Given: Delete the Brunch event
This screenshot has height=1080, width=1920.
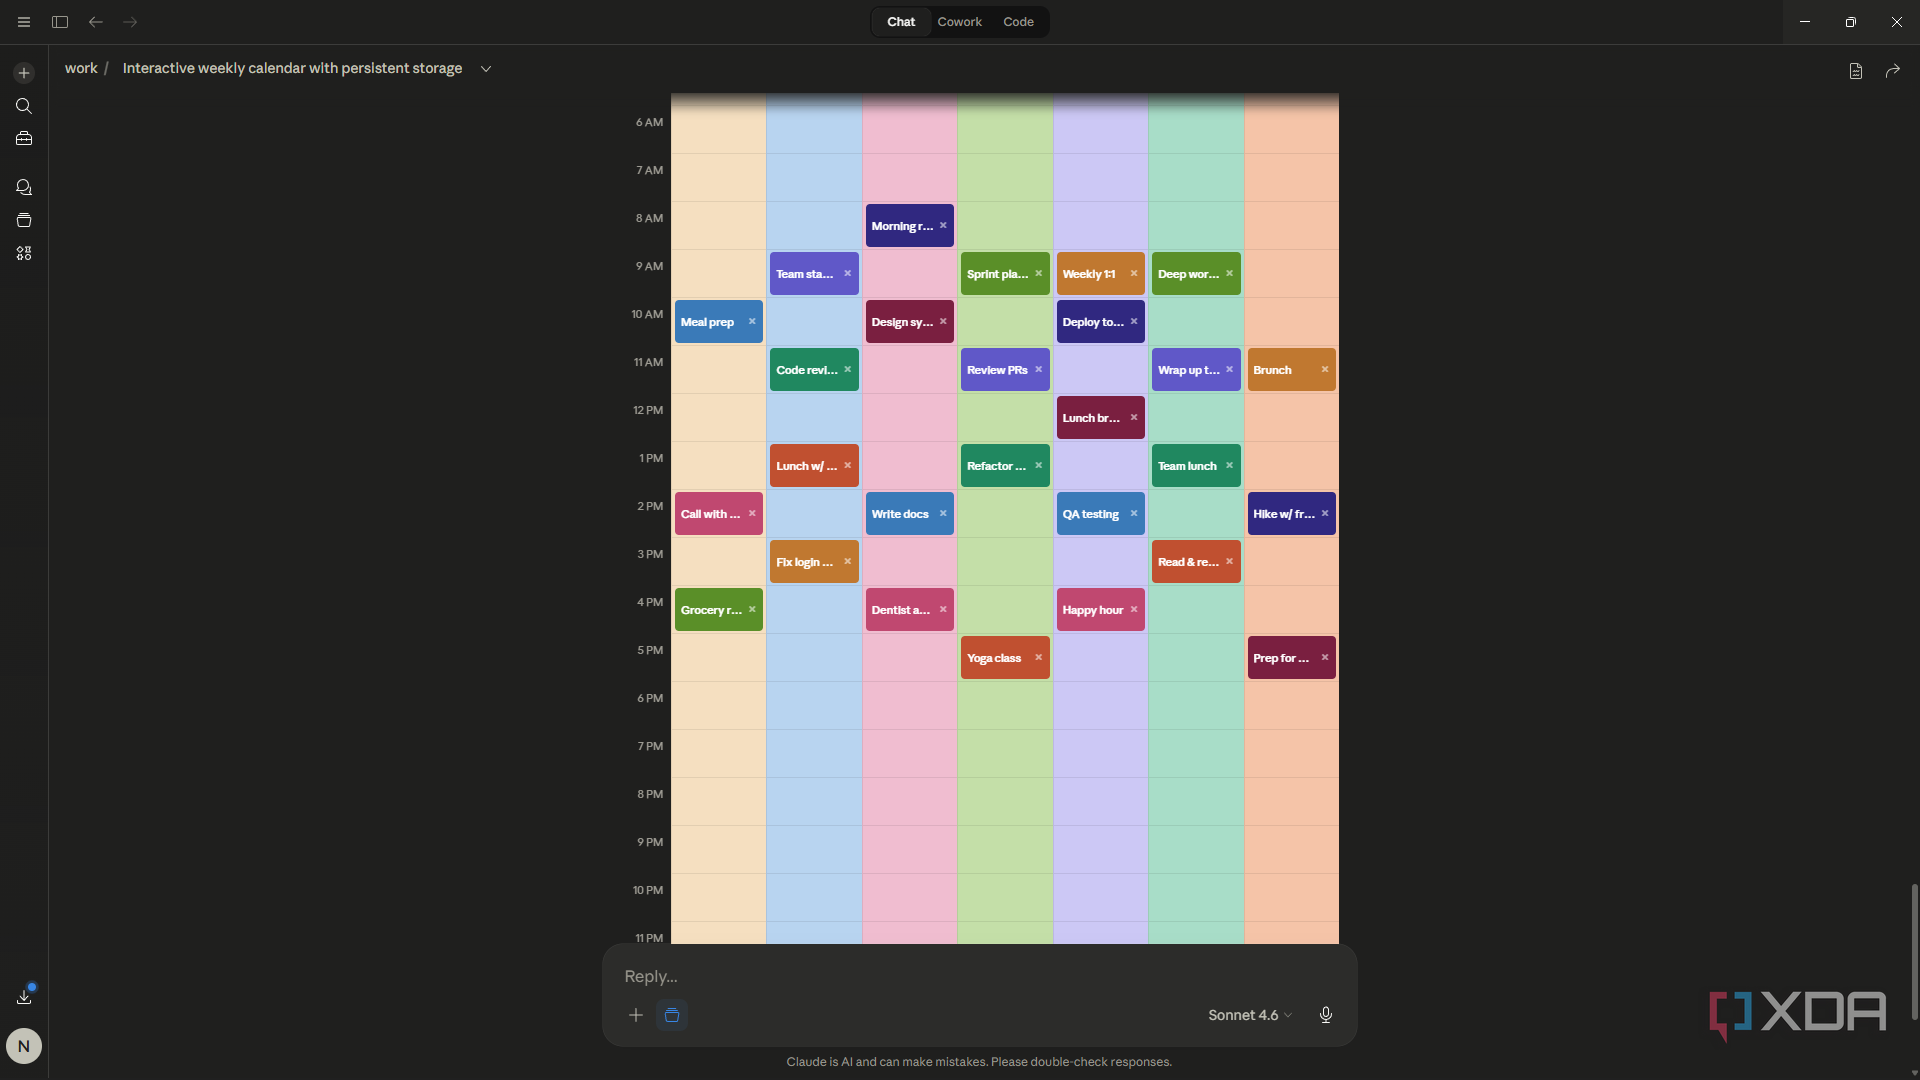Looking at the screenshot, I should pos(1325,369).
